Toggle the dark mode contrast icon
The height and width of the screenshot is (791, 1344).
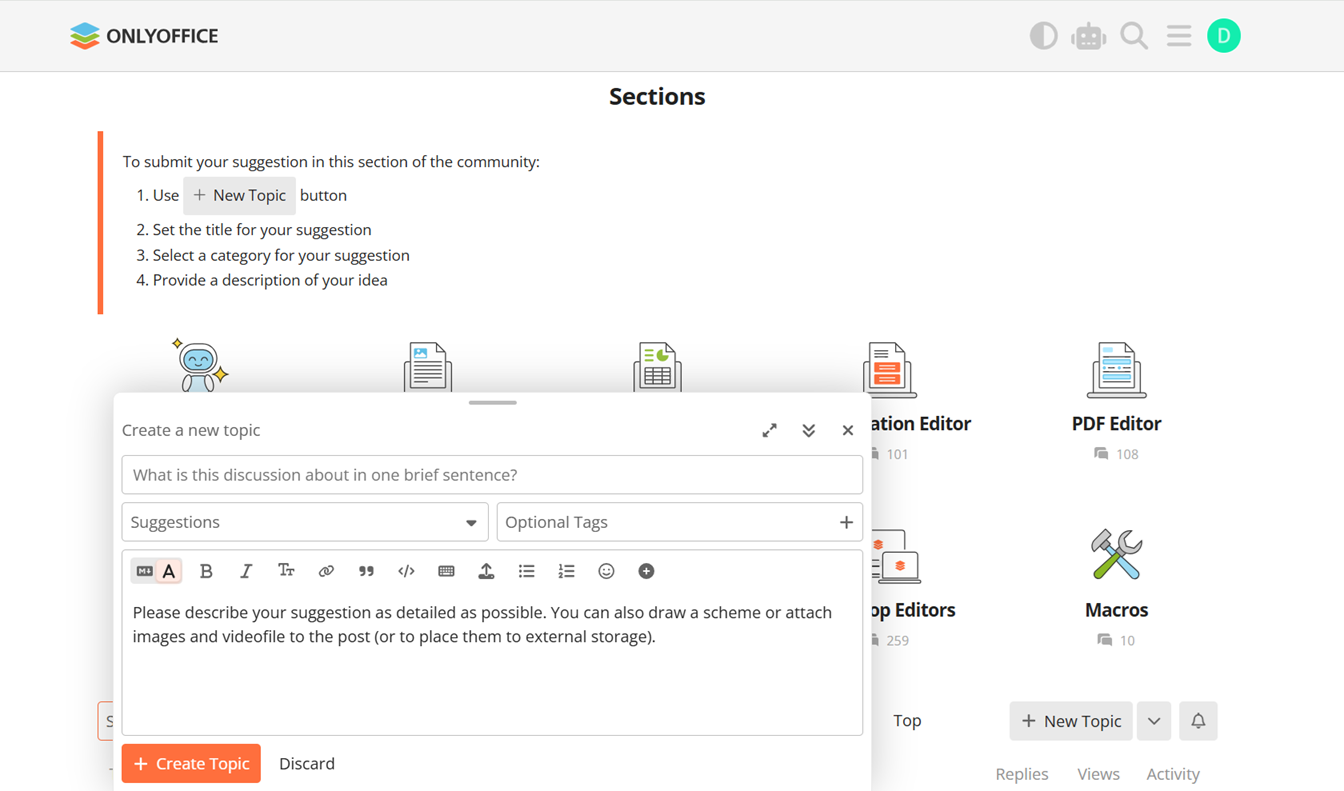[x=1043, y=36]
